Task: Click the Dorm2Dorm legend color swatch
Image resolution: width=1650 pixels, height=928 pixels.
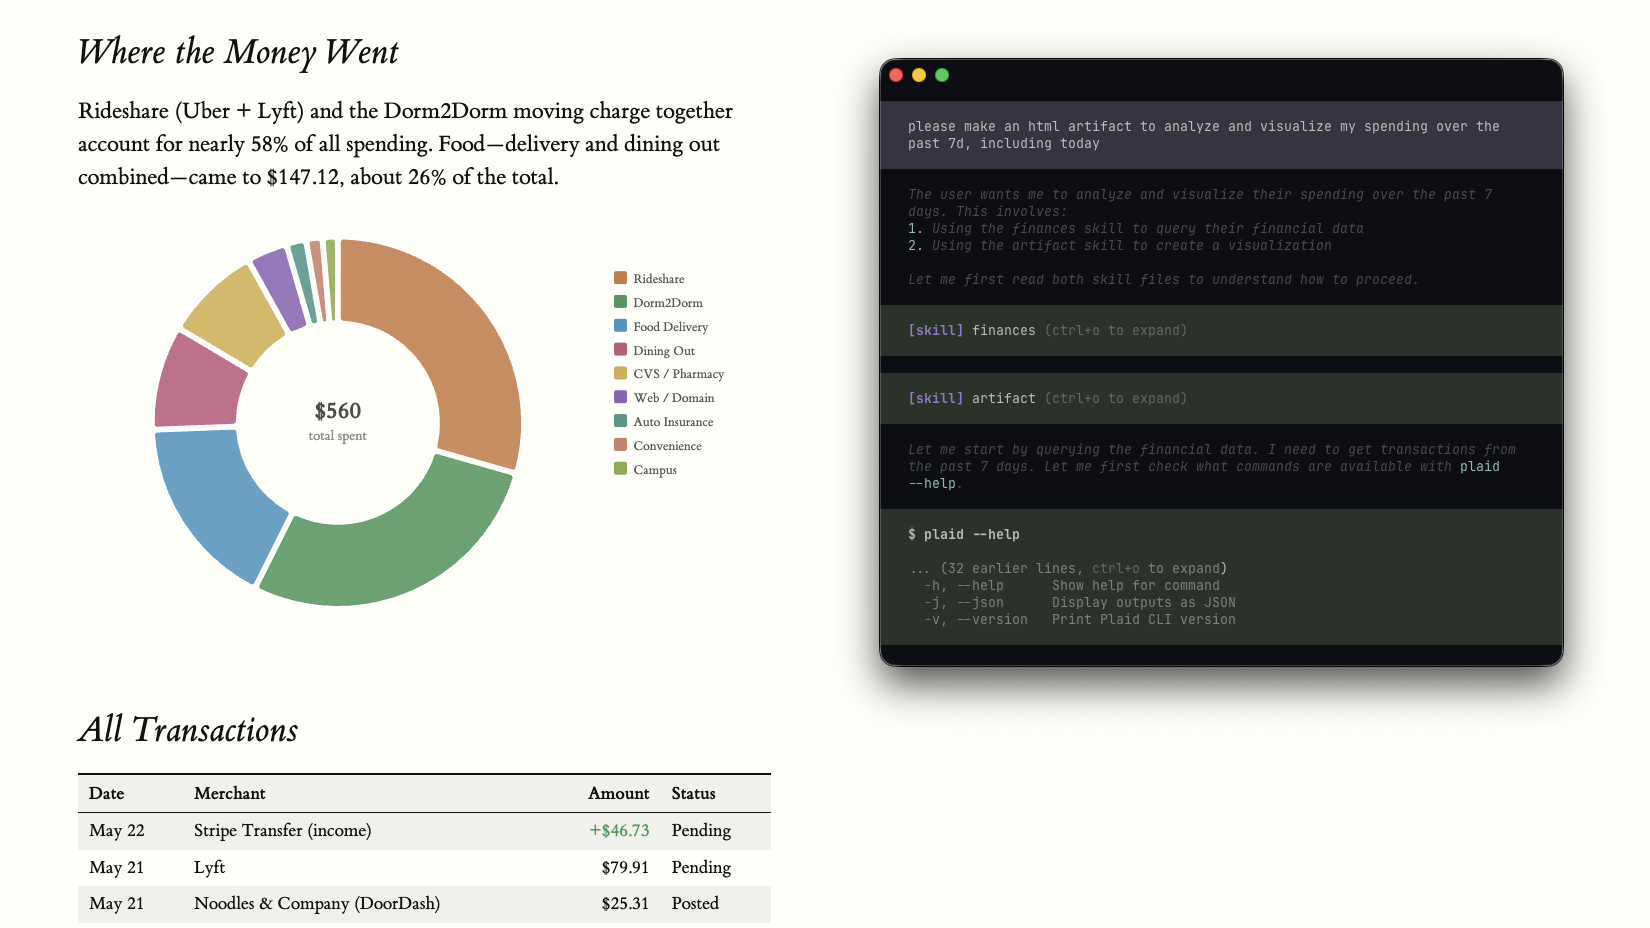Action: pos(620,302)
